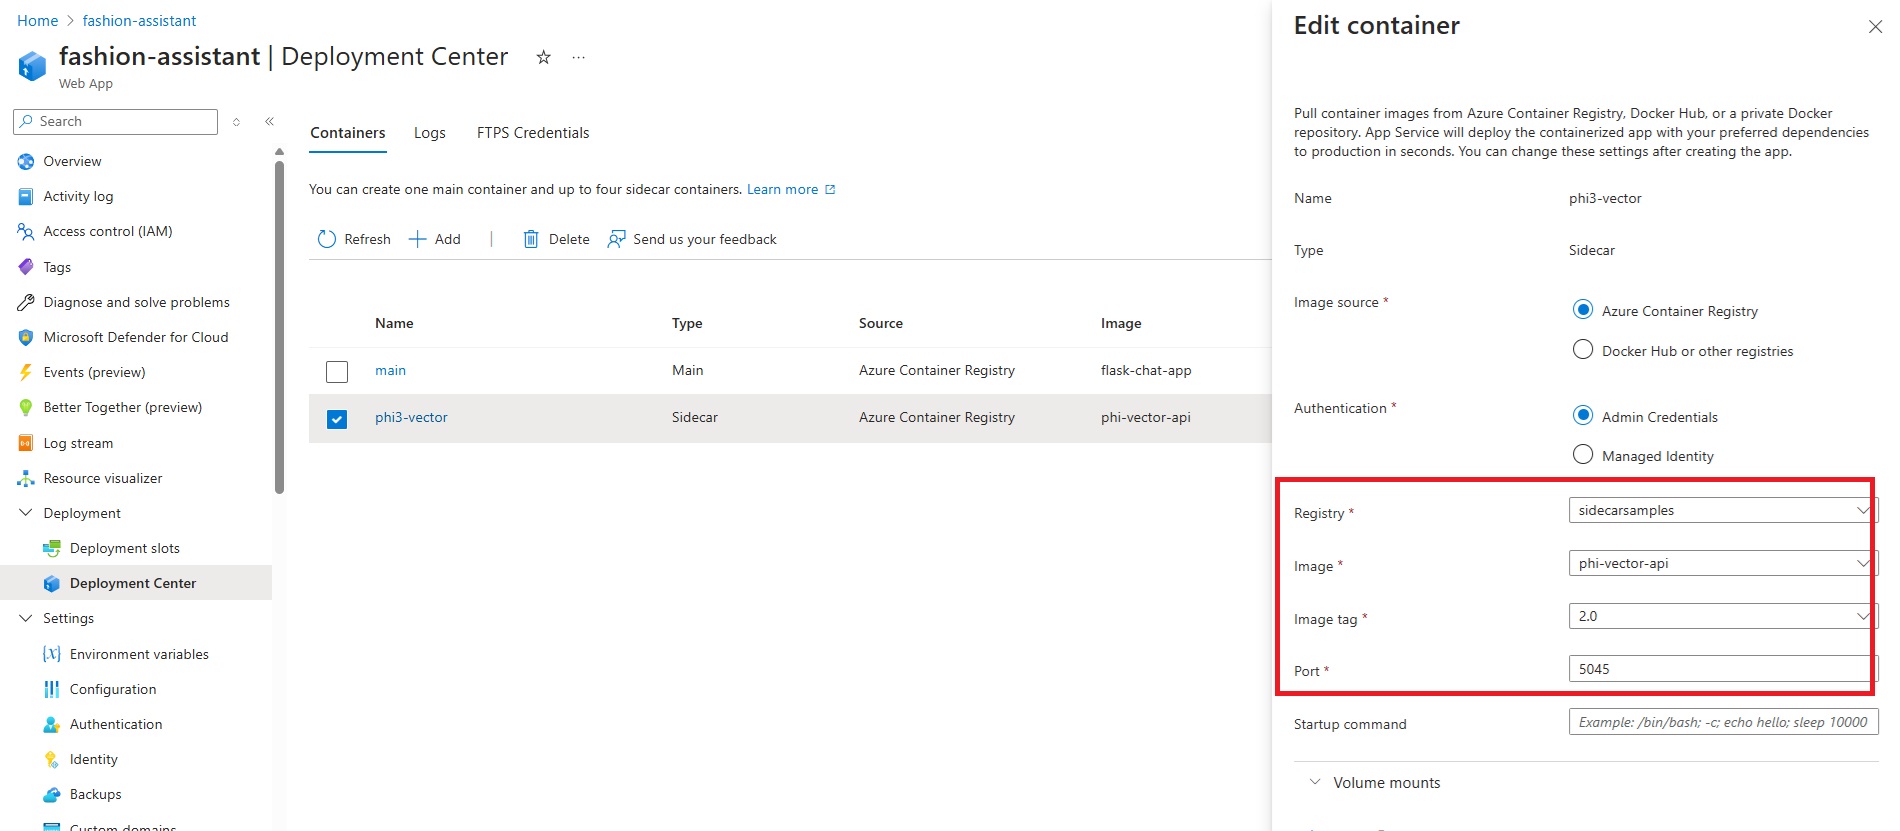
Task: Click the Learn more link
Action: point(782,189)
